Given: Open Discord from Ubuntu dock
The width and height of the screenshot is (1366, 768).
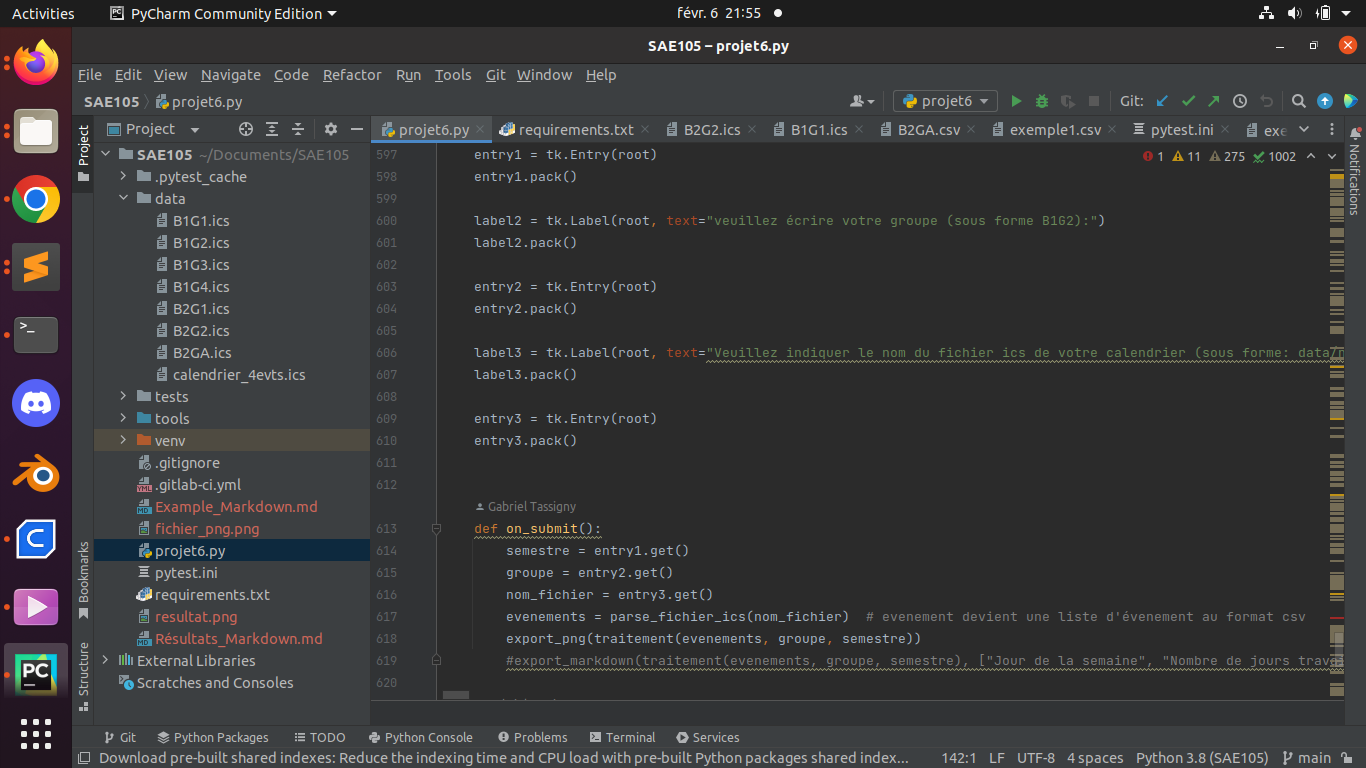Looking at the screenshot, I should pyautogui.click(x=36, y=403).
